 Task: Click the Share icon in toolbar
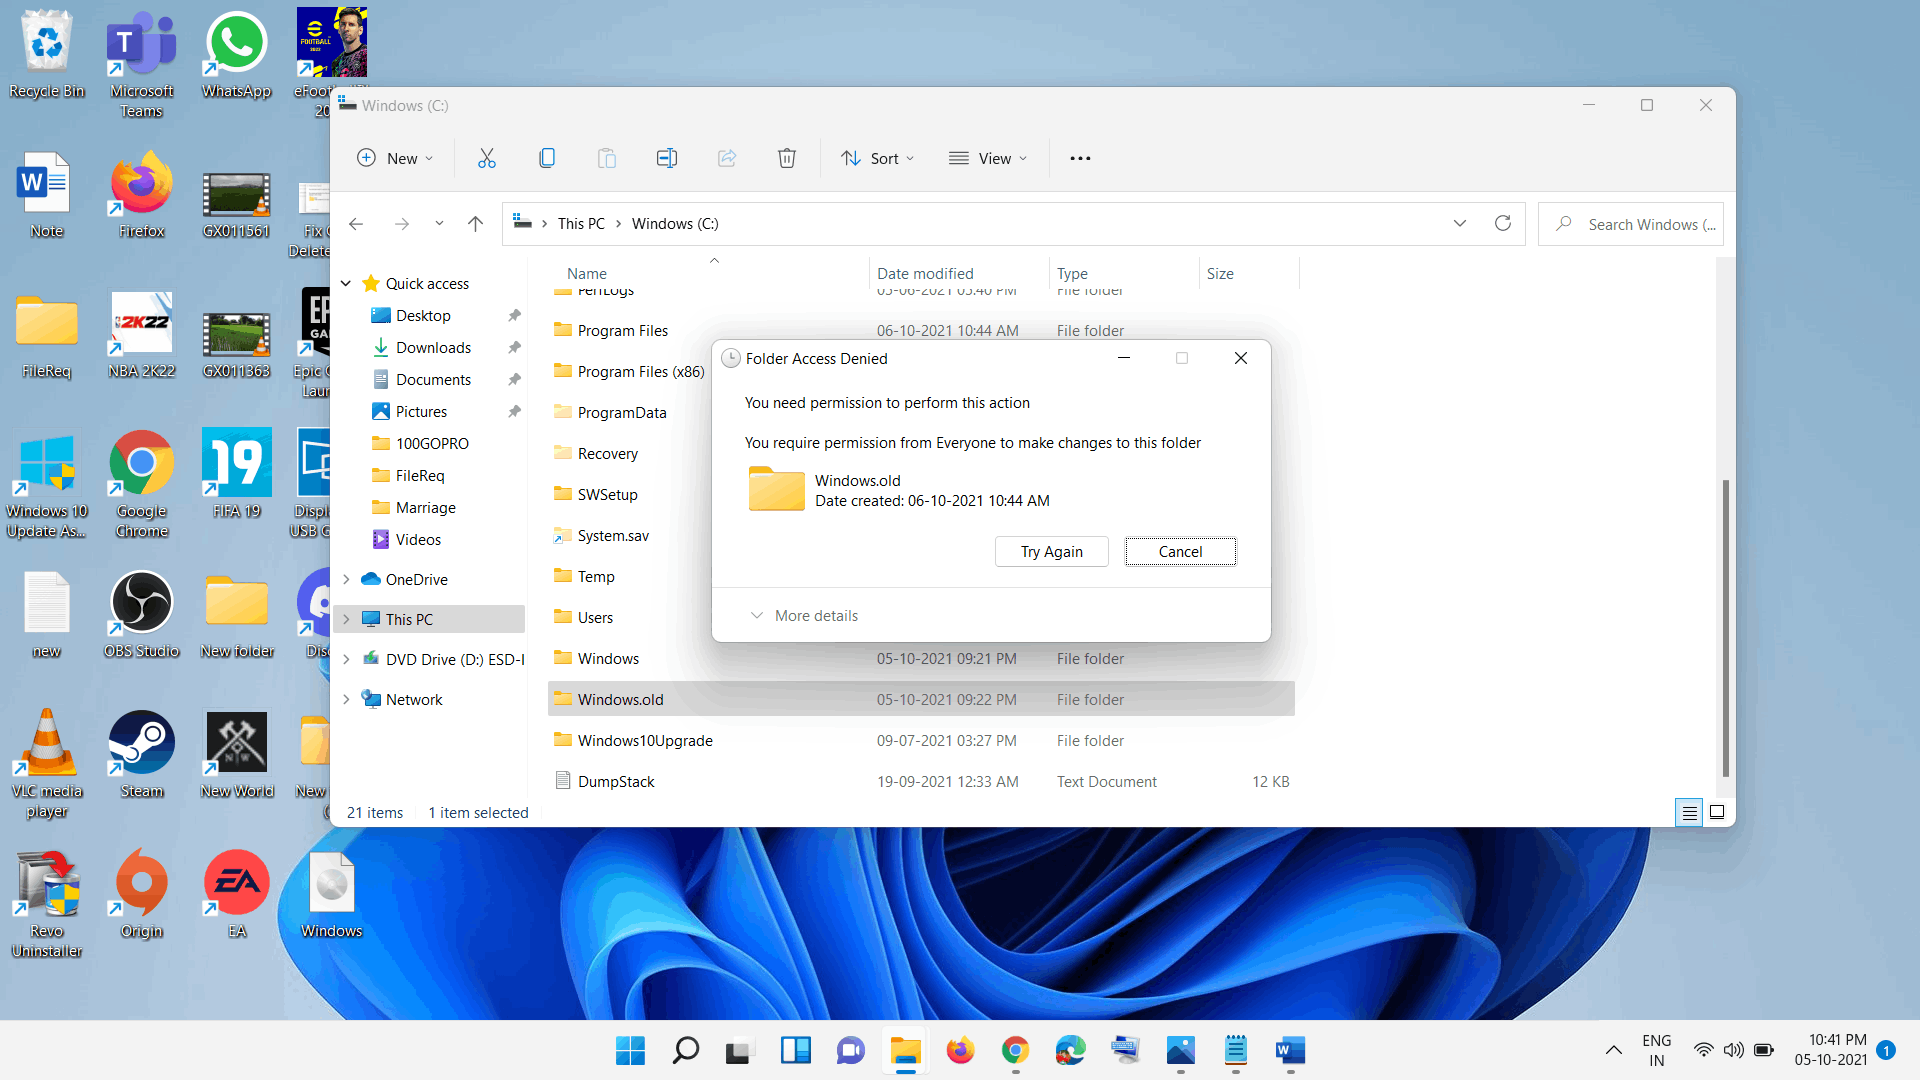[x=727, y=158]
